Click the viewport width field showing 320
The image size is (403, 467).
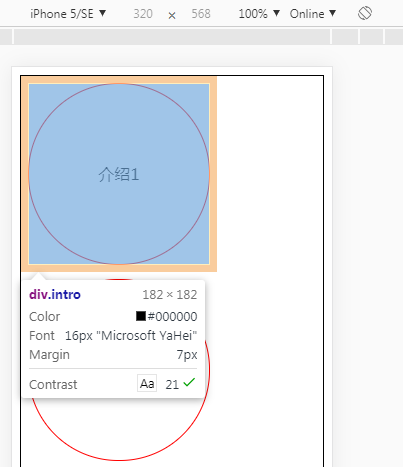click(x=143, y=14)
